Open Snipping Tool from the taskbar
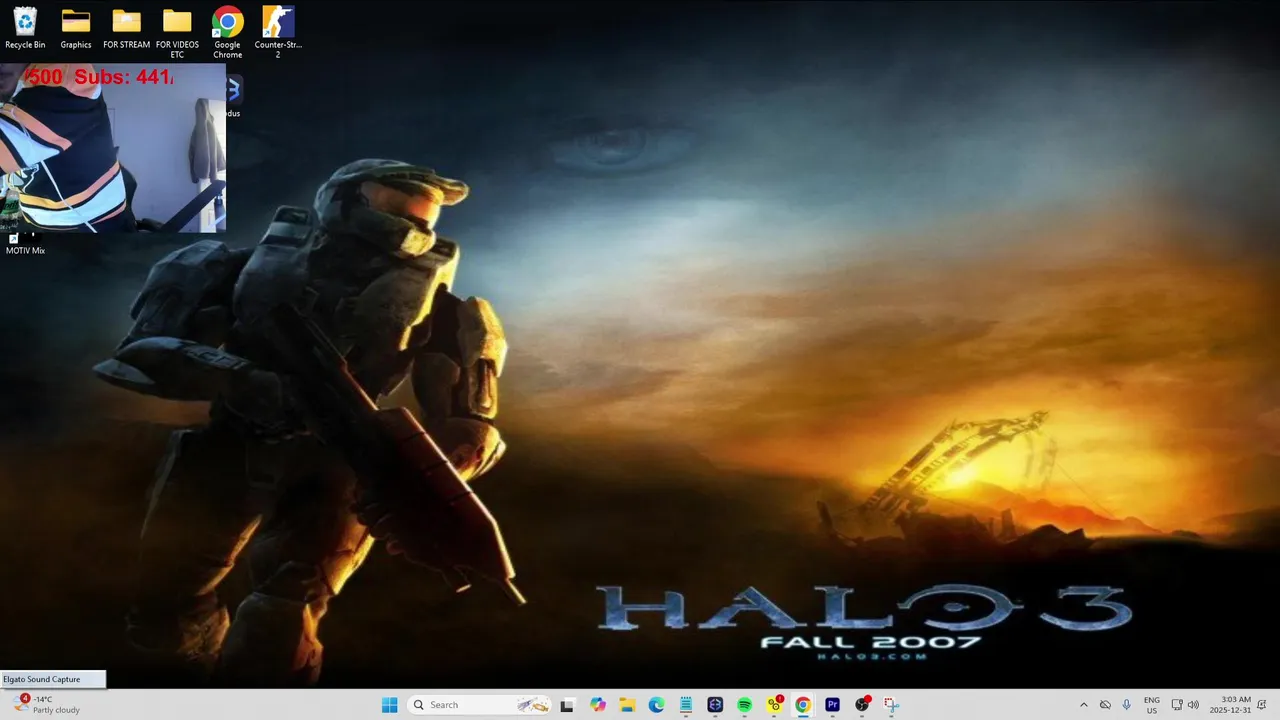1280x720 pixels. point(891,705)
